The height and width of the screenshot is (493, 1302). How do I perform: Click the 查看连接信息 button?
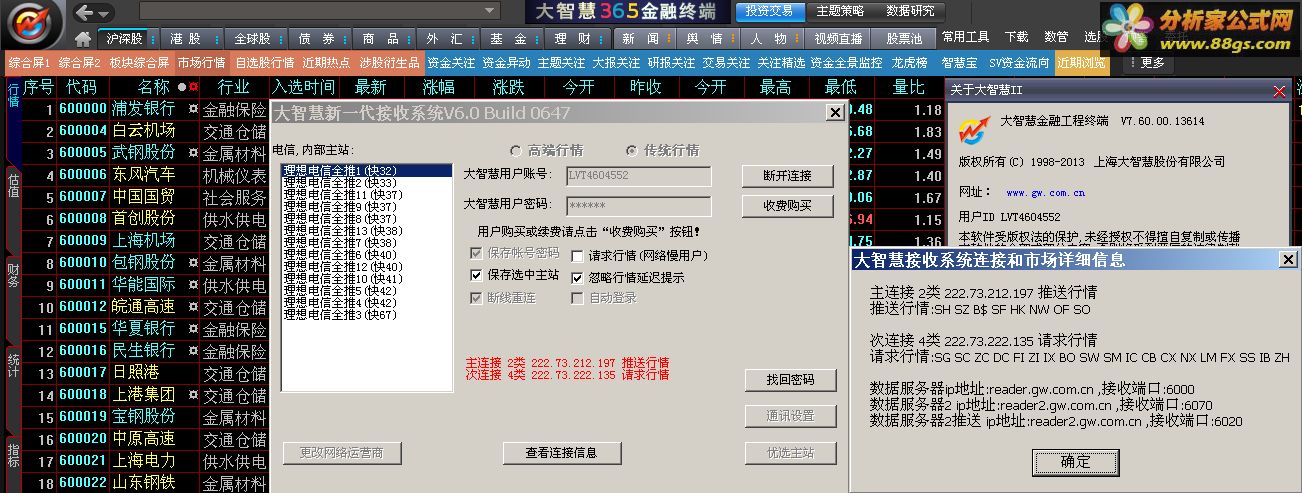(x=562, y=452)
